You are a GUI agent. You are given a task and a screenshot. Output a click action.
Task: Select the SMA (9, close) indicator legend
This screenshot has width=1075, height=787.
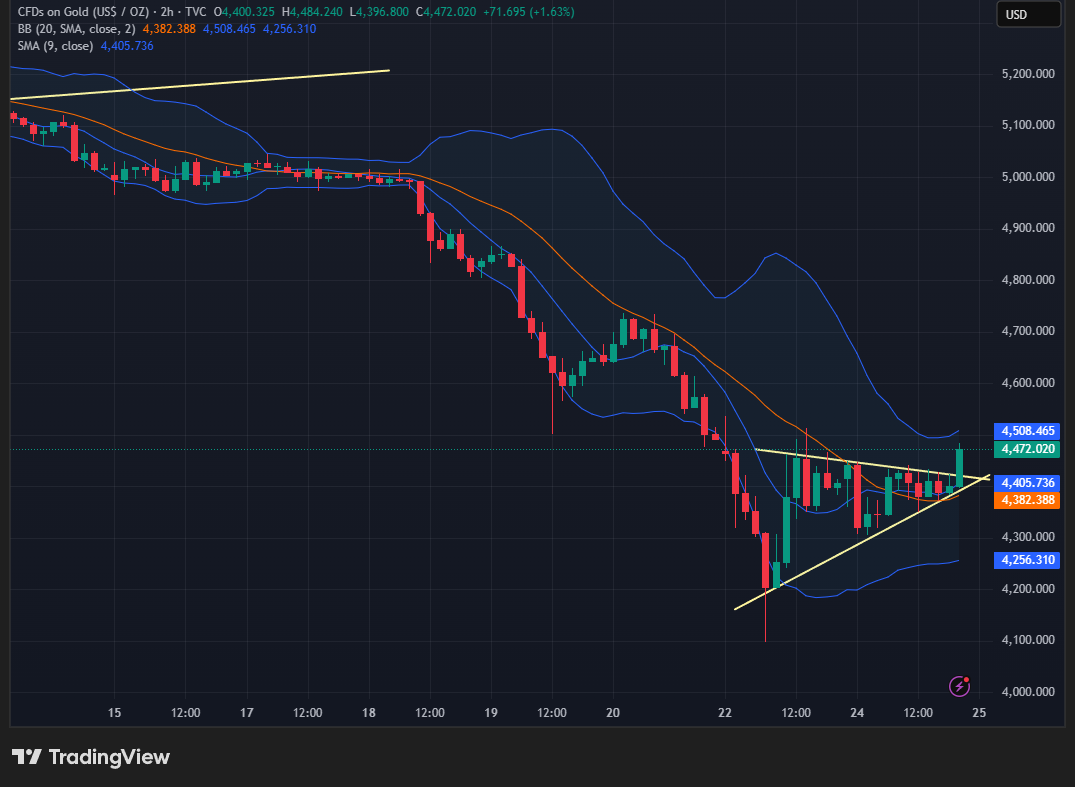(x=56, y=46)
